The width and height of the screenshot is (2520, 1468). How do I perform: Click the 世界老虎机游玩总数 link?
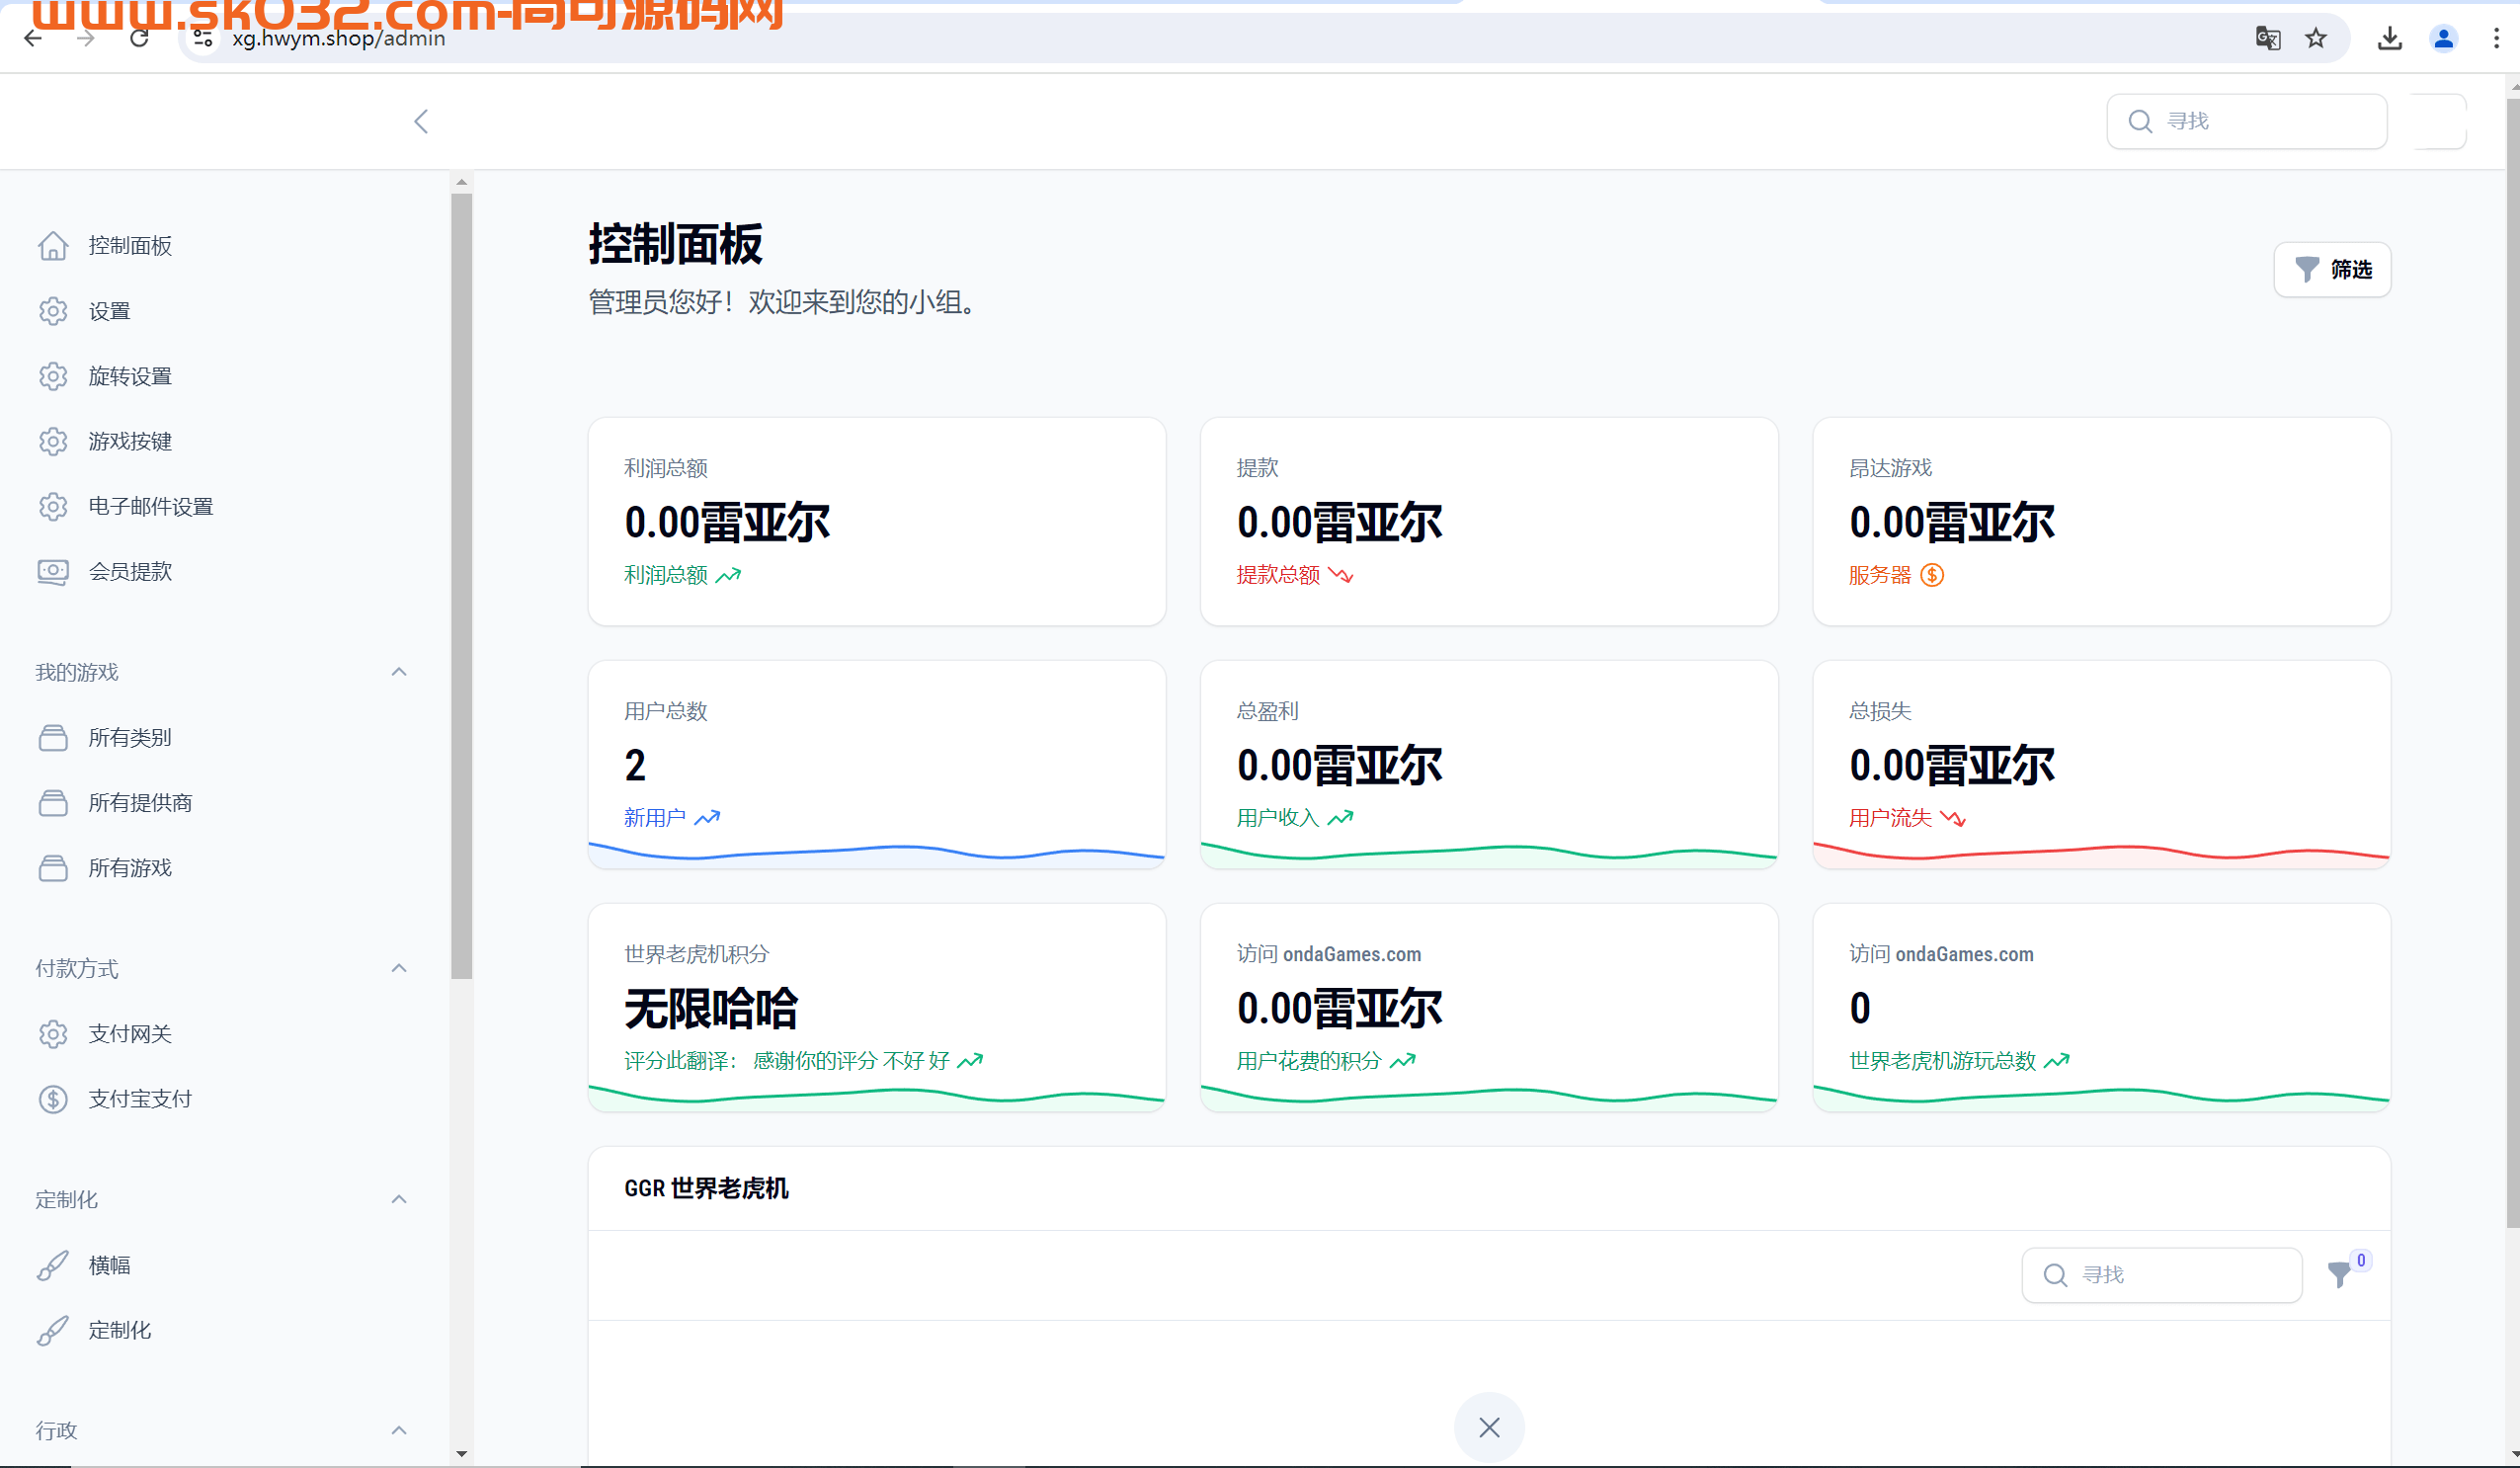[1959, 1061]
